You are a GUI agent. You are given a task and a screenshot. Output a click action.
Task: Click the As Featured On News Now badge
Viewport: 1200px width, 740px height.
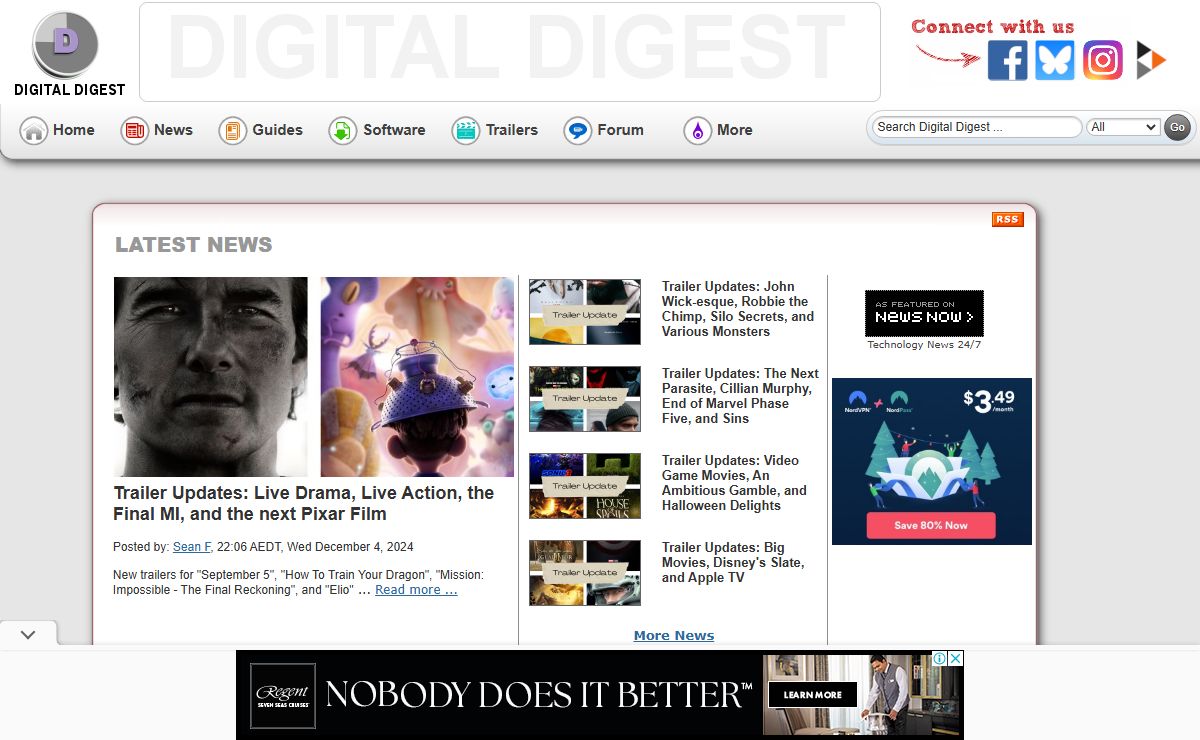924,313
